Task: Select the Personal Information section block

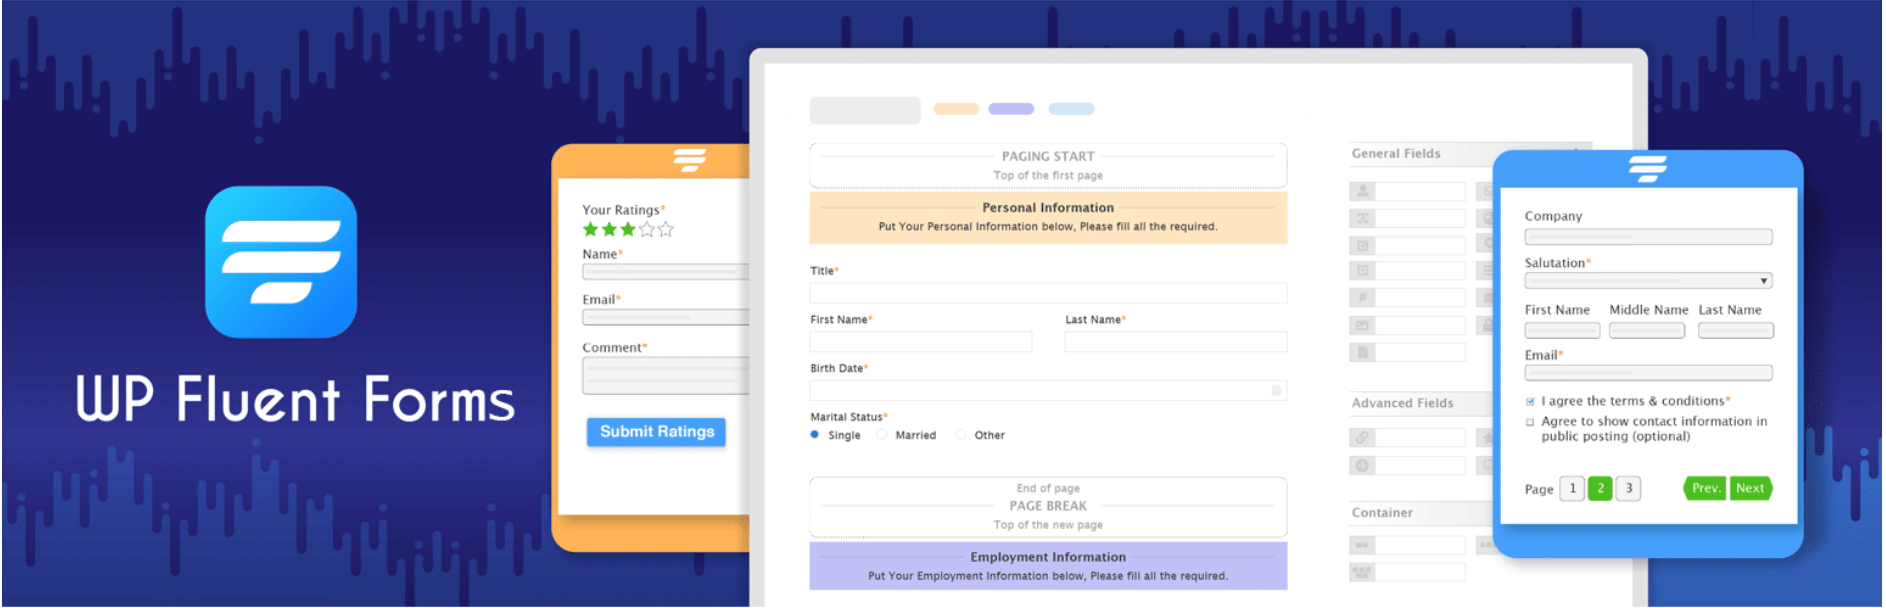Action: click(1048, 217)
